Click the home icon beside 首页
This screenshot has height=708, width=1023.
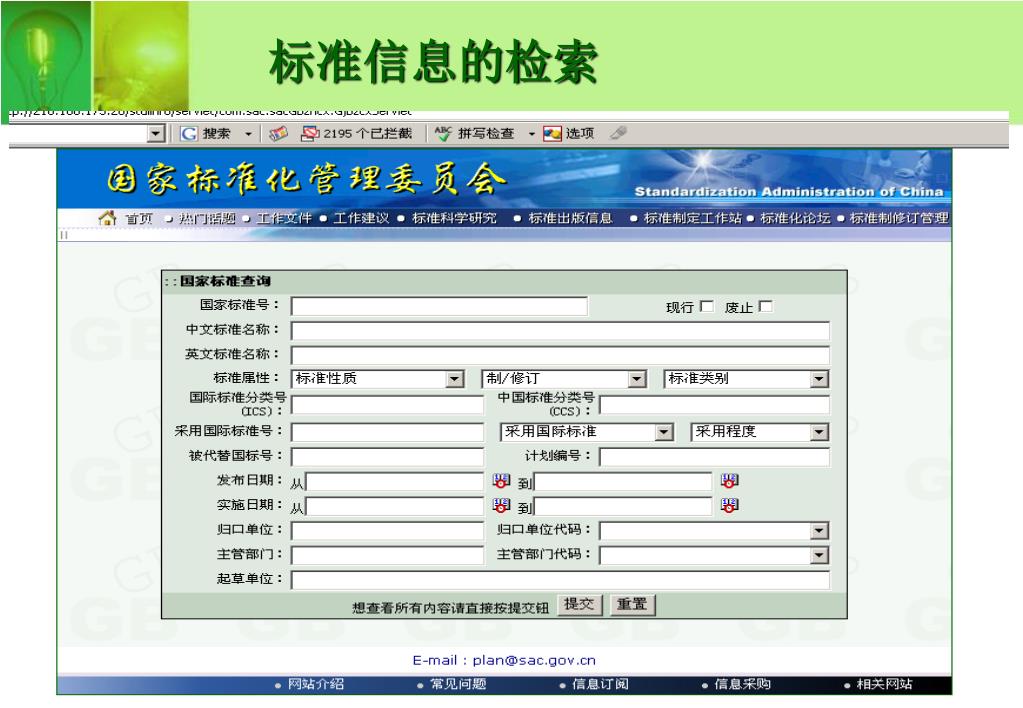click(x=107, y=218)
